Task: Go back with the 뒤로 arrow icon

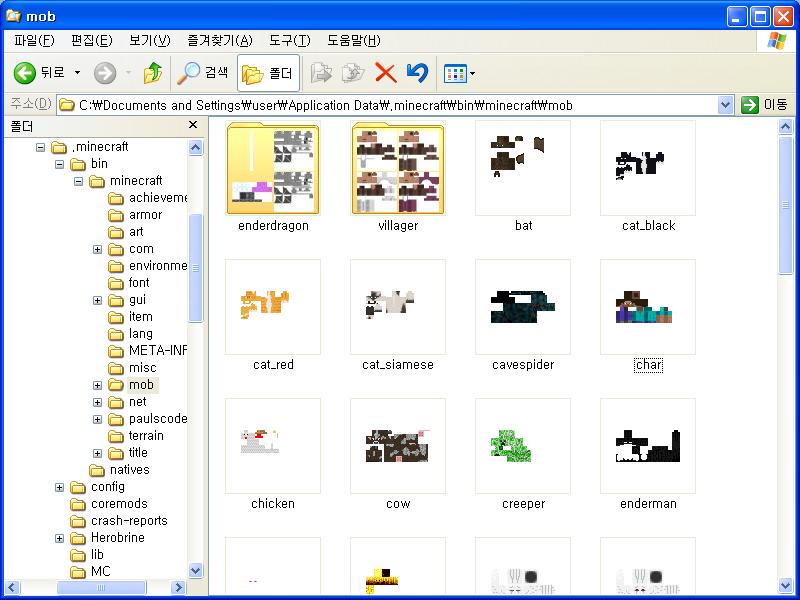Action: point(24,73)
